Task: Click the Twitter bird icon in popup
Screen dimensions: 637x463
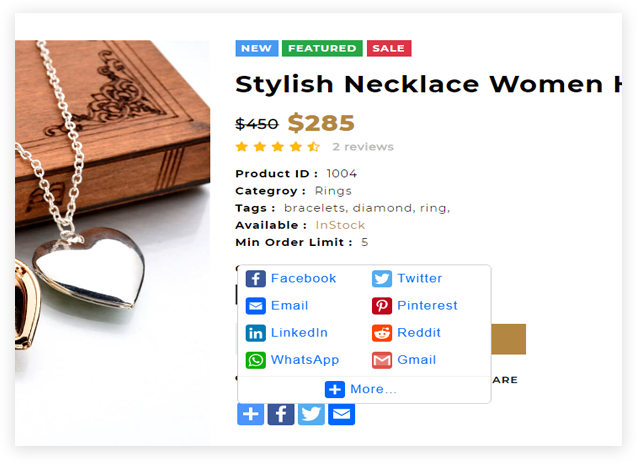Action: (382, 279)
